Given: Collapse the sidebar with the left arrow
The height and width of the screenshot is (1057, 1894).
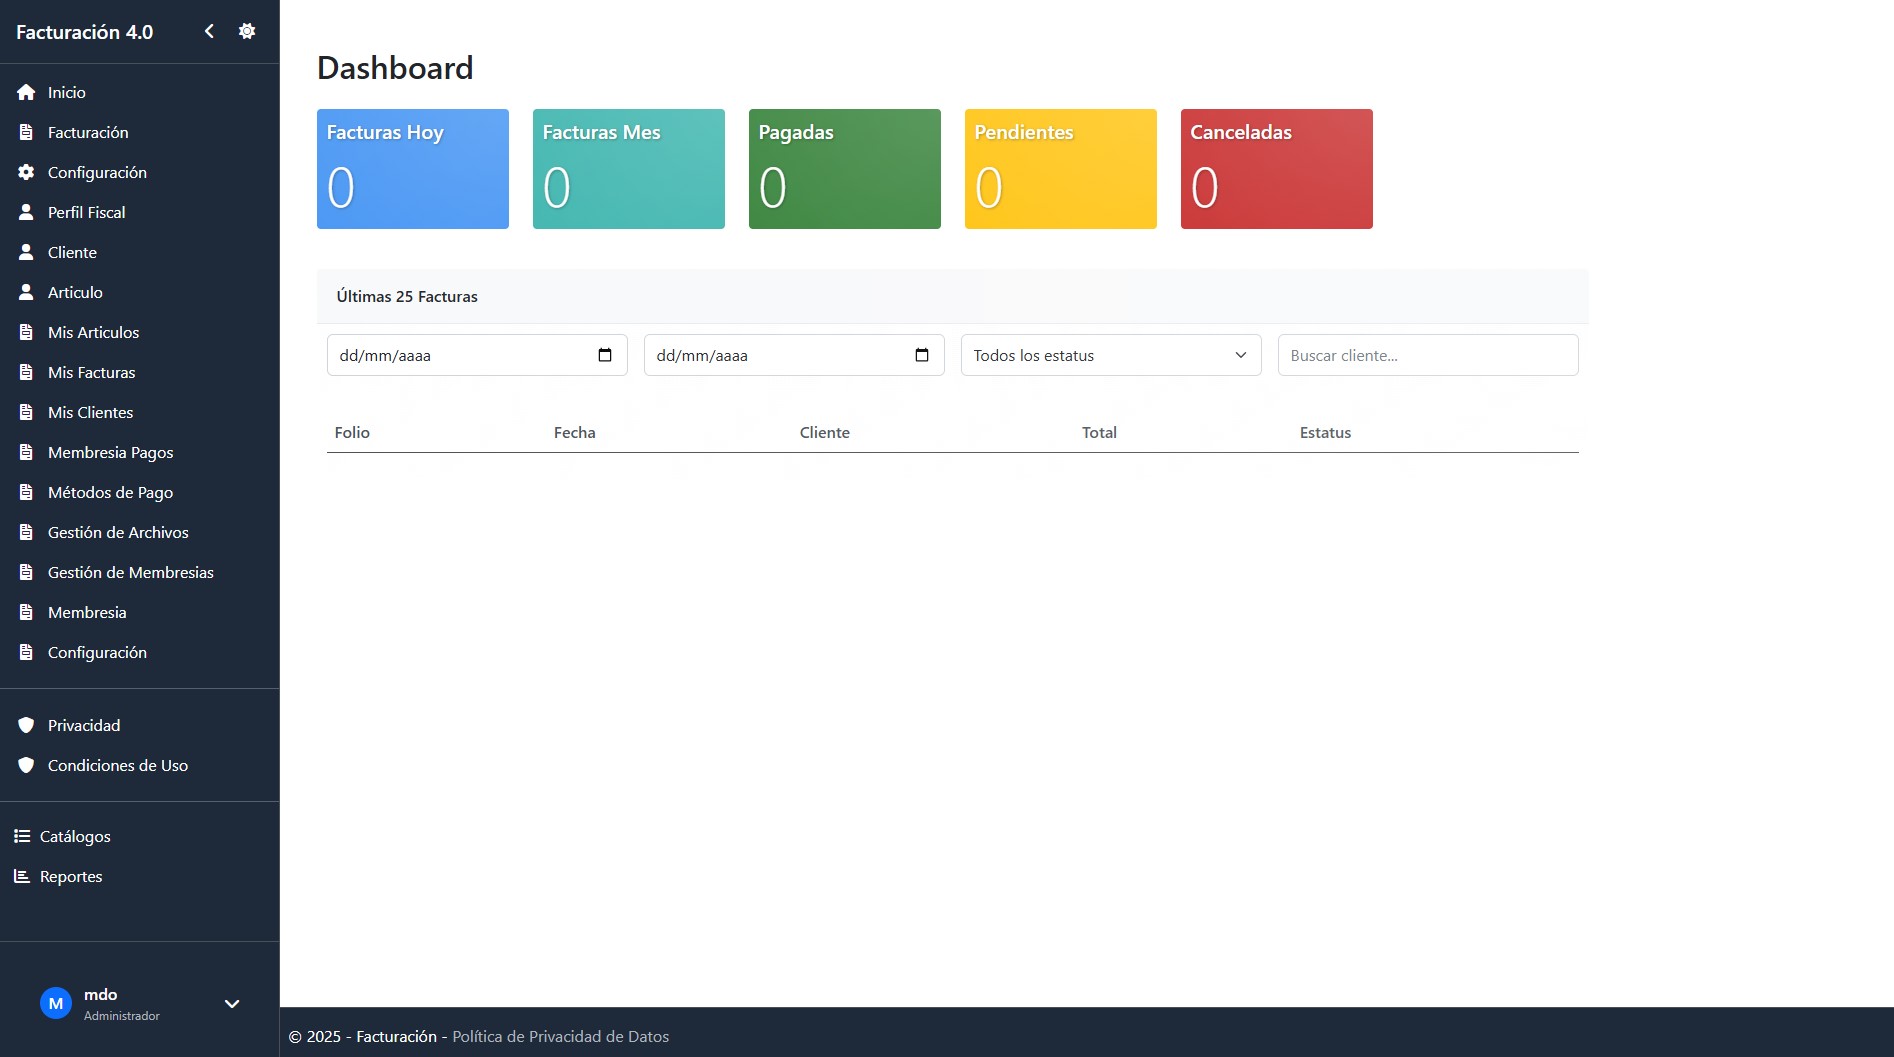Looking at the screenshot, I should [x=209, y=31].
